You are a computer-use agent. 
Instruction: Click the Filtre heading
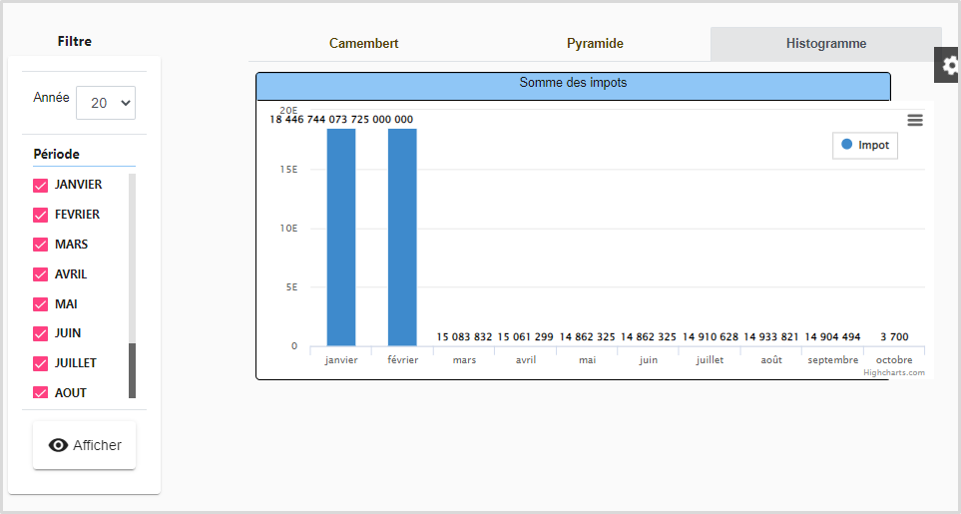75,42
